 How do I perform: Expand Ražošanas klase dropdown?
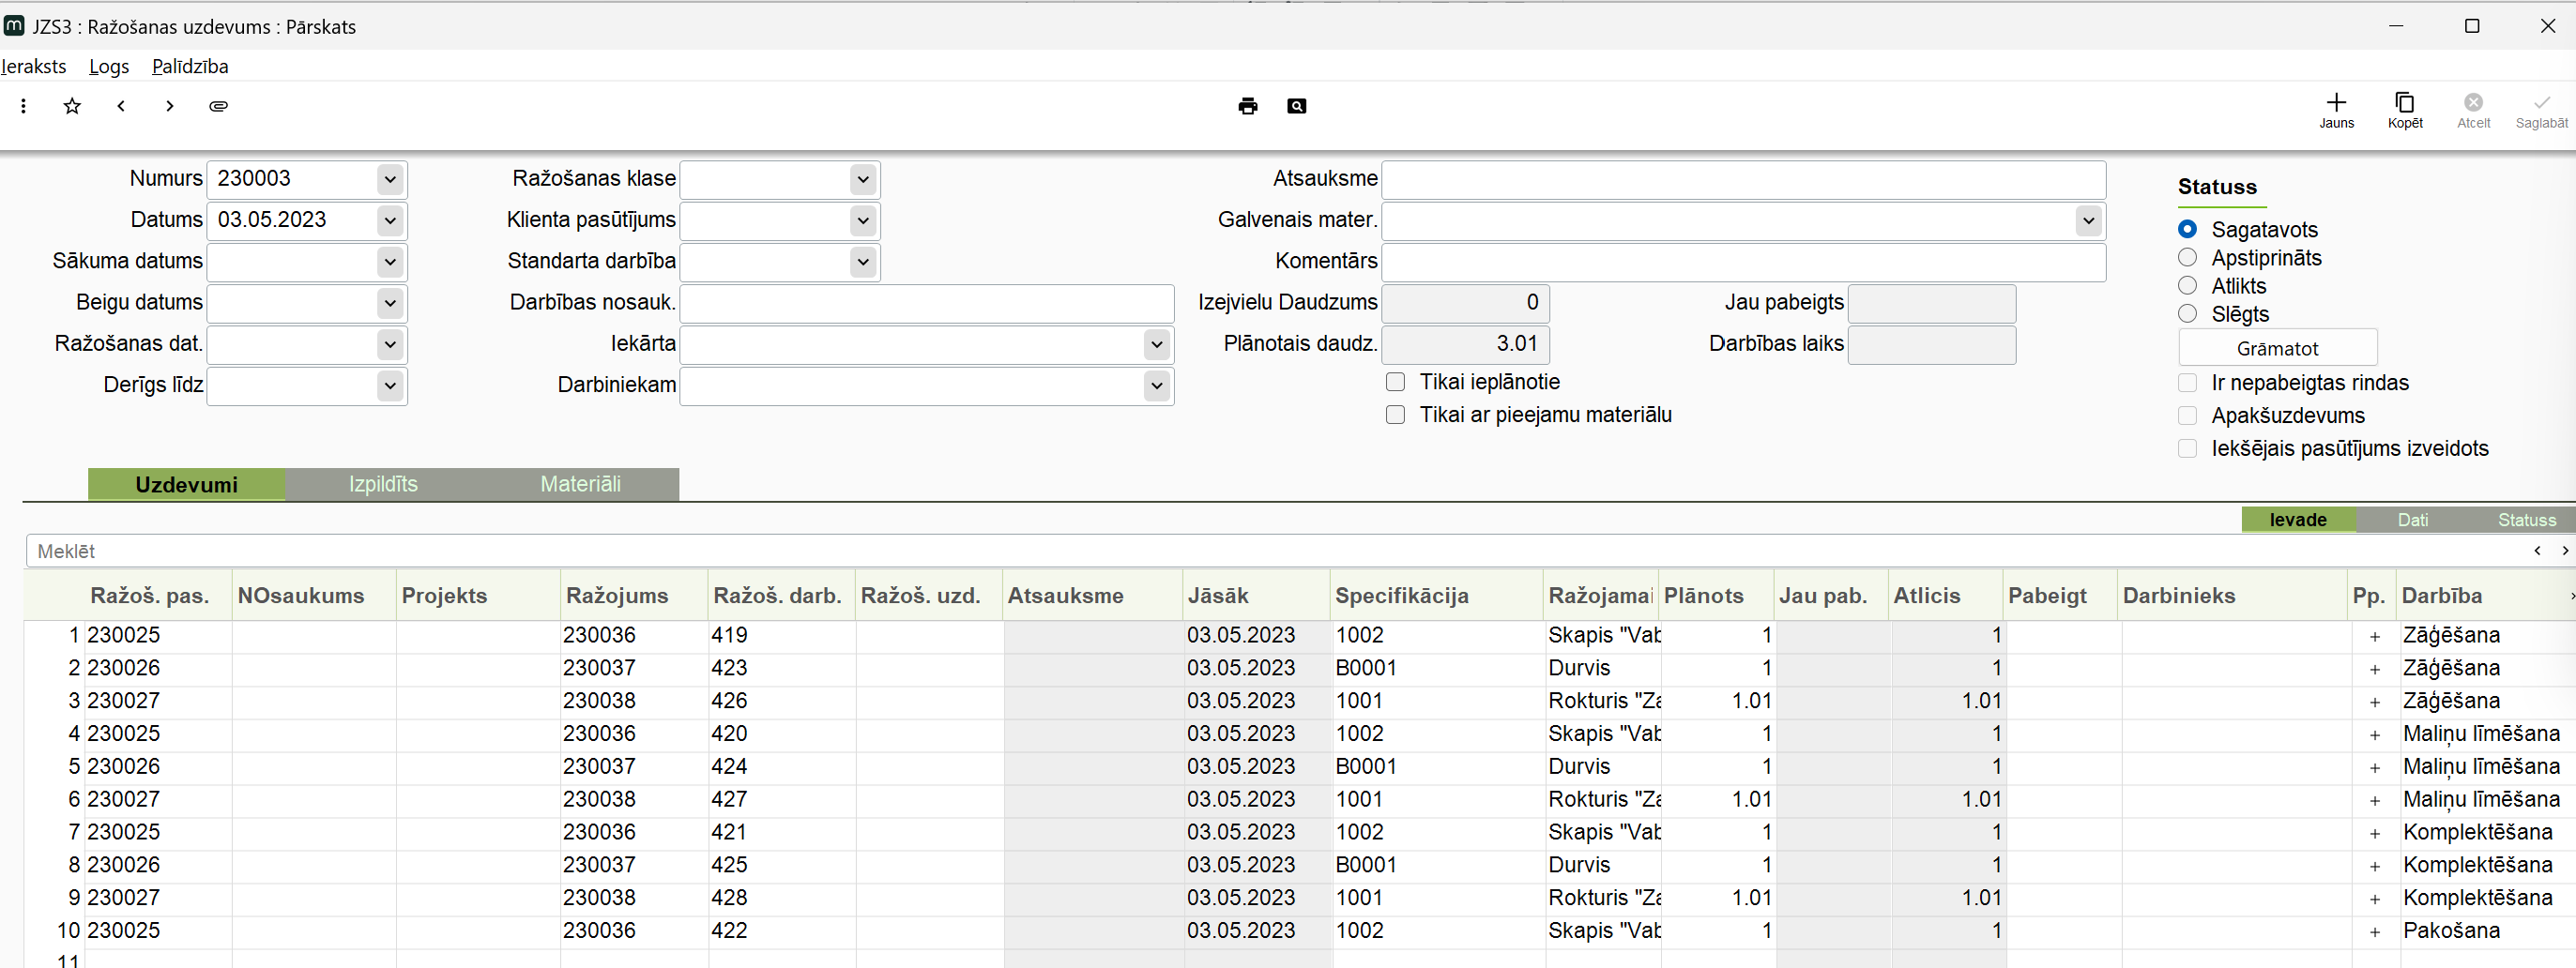tap(863, 180)
